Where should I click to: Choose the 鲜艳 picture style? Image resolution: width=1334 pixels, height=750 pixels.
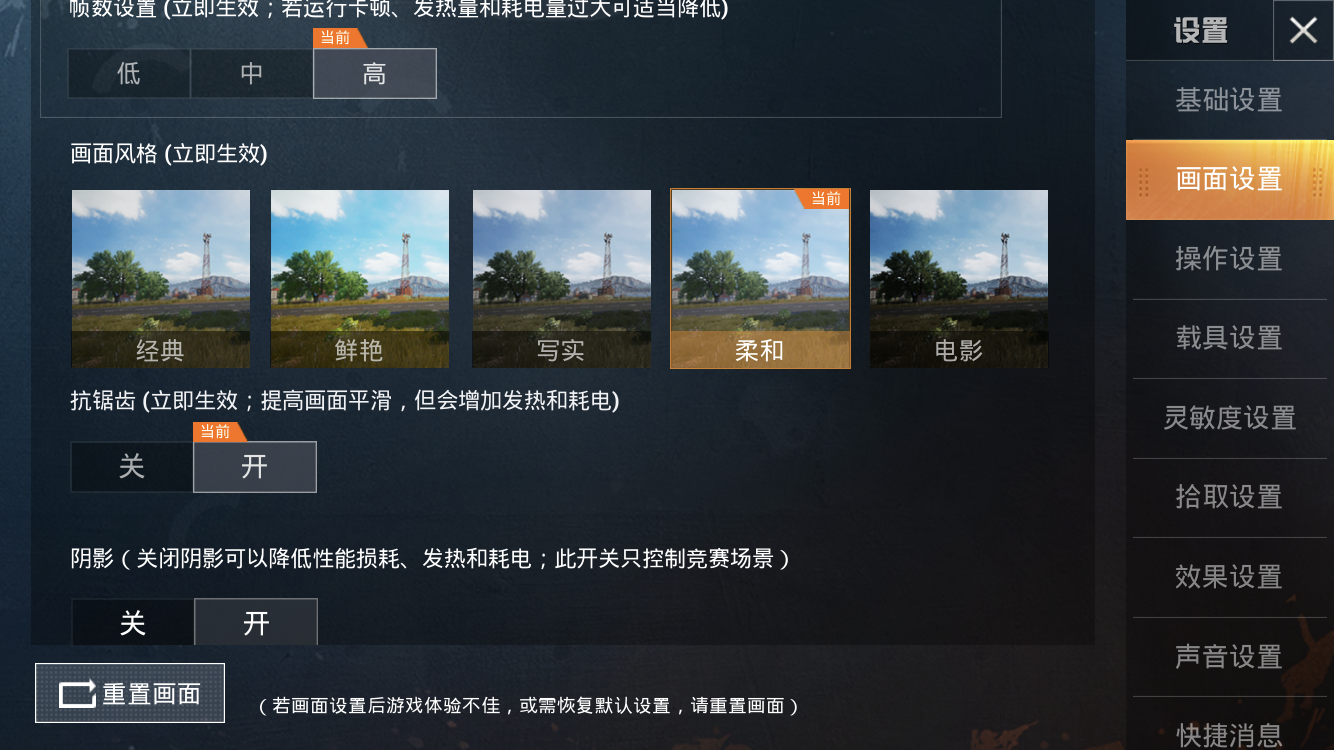(360, 279)
